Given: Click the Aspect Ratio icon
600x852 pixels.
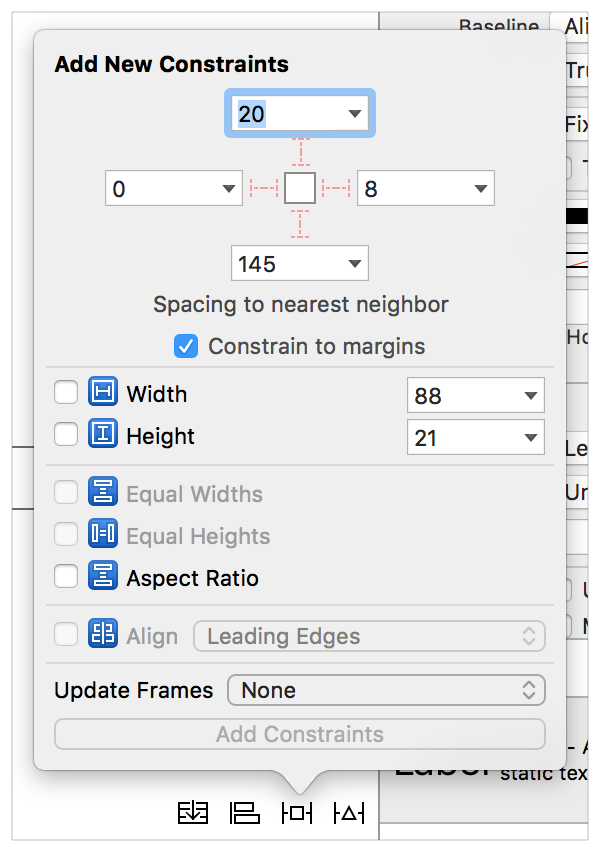Looking at the screenshot, I should (x=102, y=577).
